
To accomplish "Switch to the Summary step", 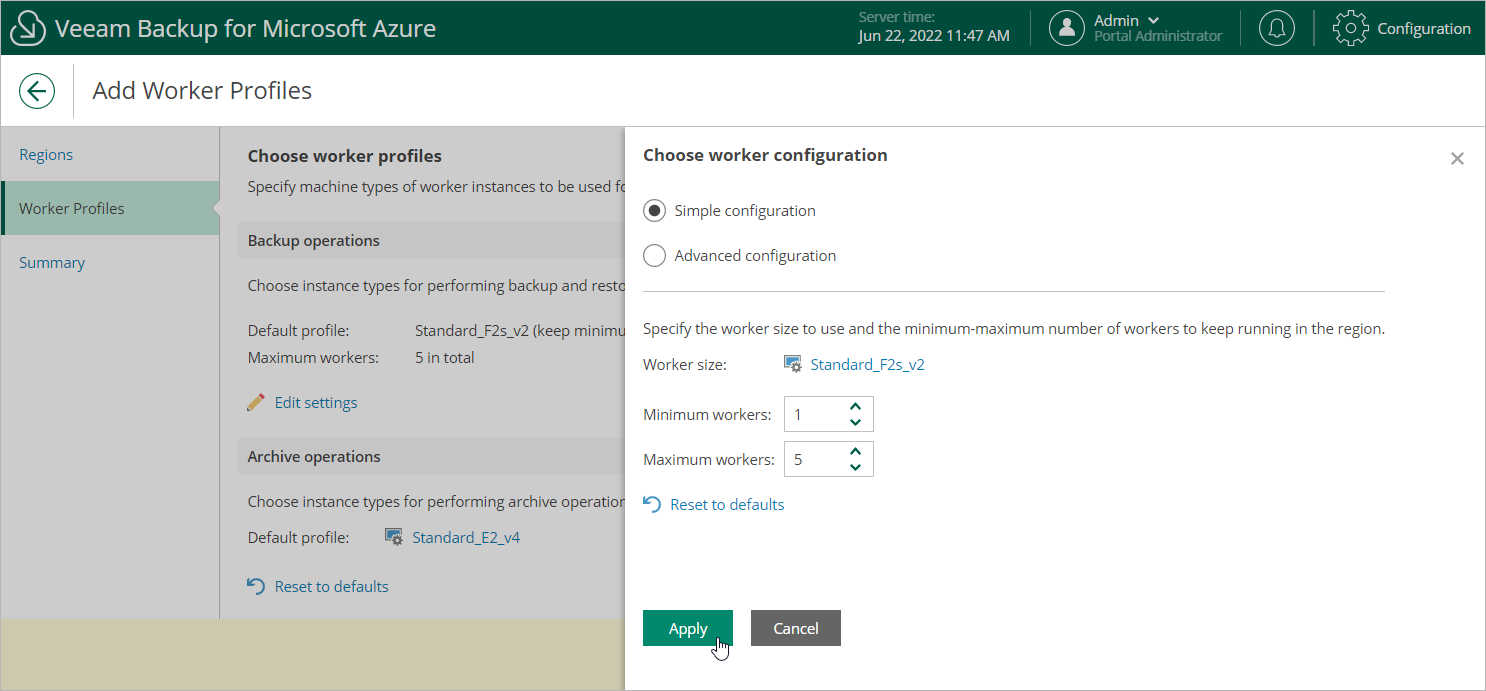I will tap(52, 263).
